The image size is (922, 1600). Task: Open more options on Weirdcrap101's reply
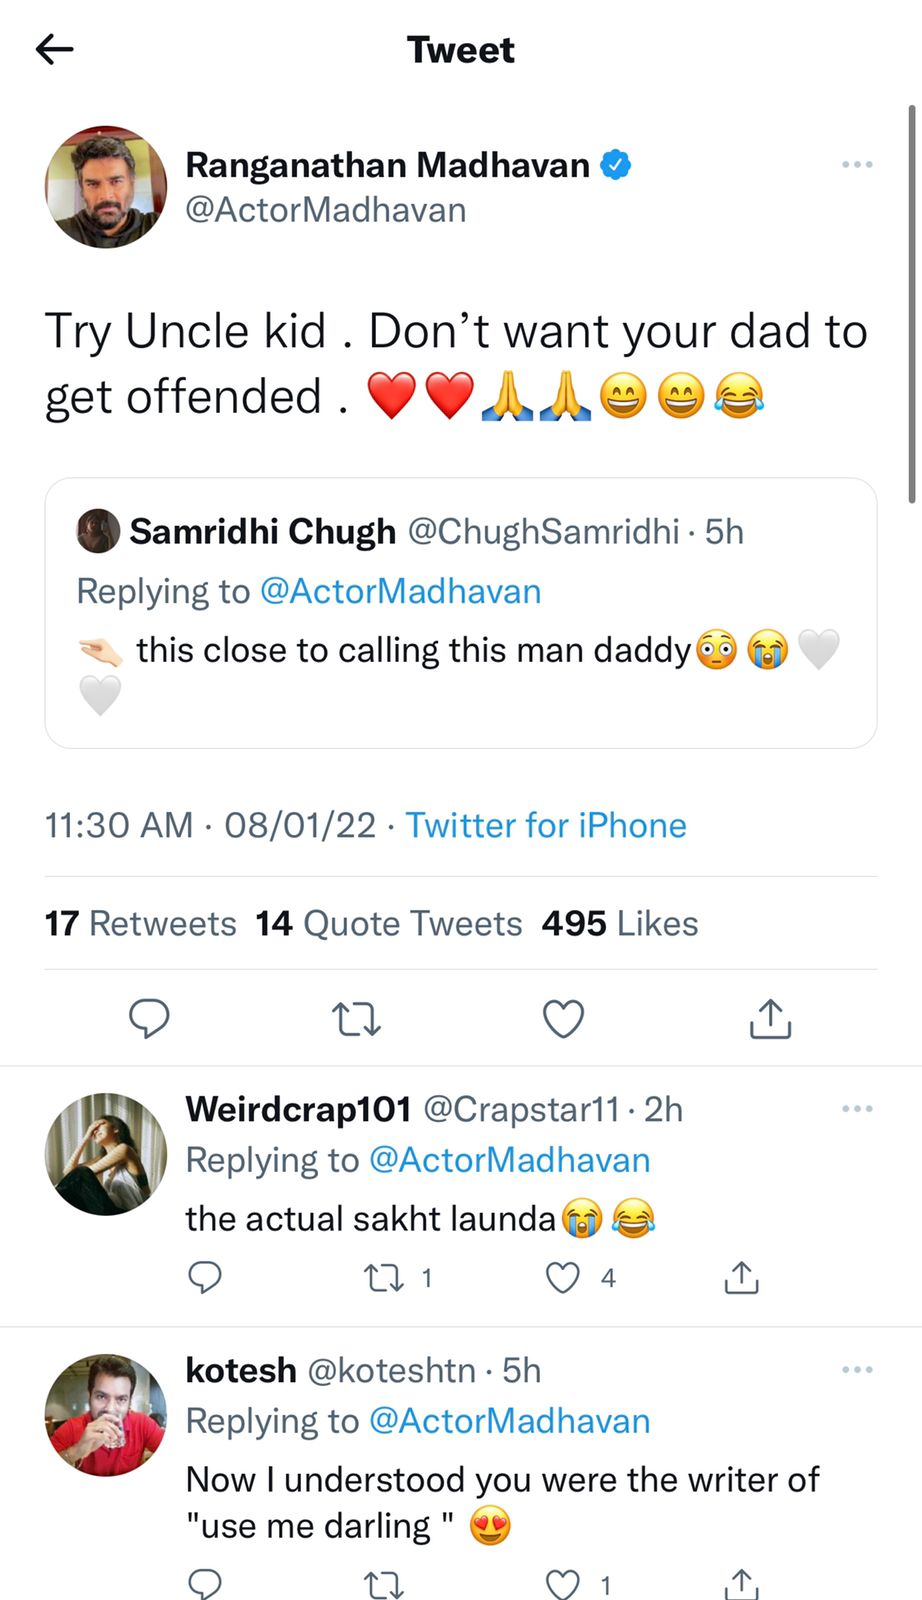tap(857, 1108)
